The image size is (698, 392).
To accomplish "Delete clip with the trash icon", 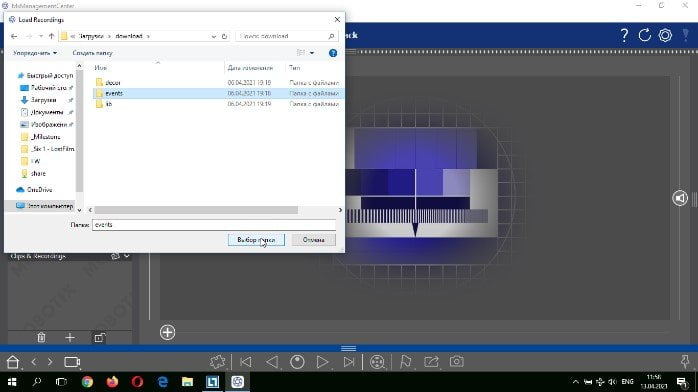I will [41, 338].
